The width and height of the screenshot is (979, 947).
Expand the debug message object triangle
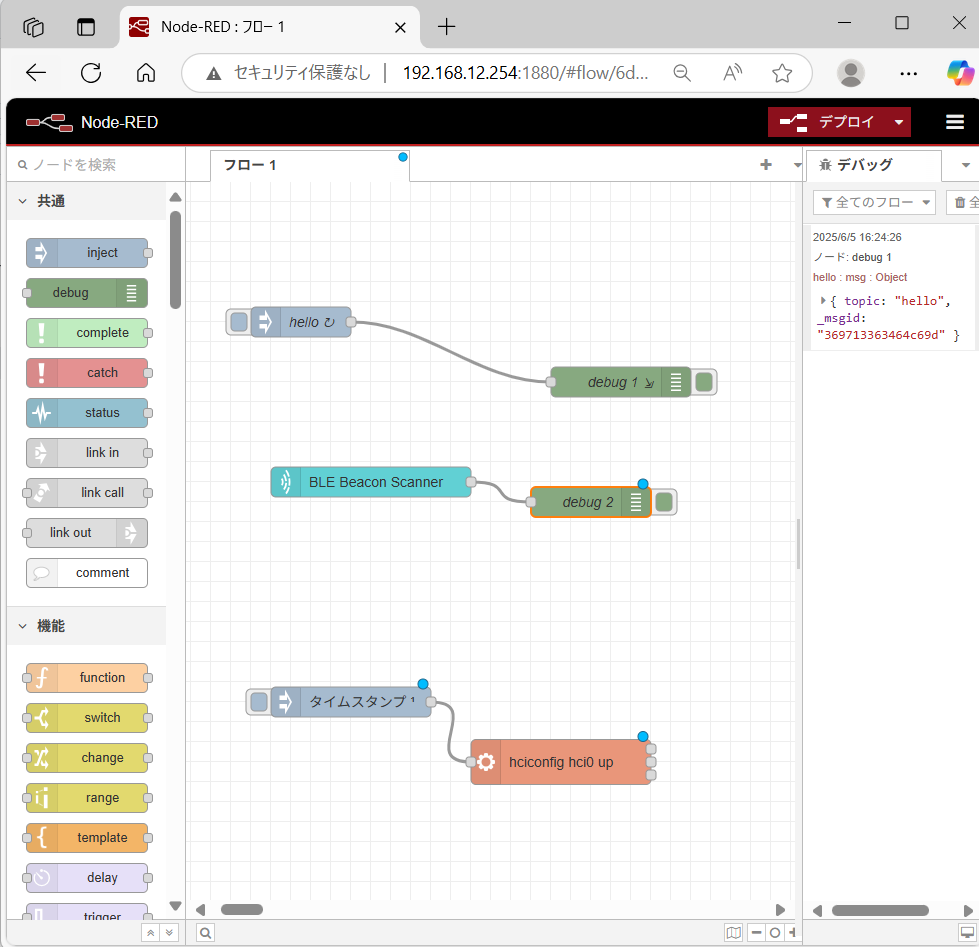(x=823, y=301)
